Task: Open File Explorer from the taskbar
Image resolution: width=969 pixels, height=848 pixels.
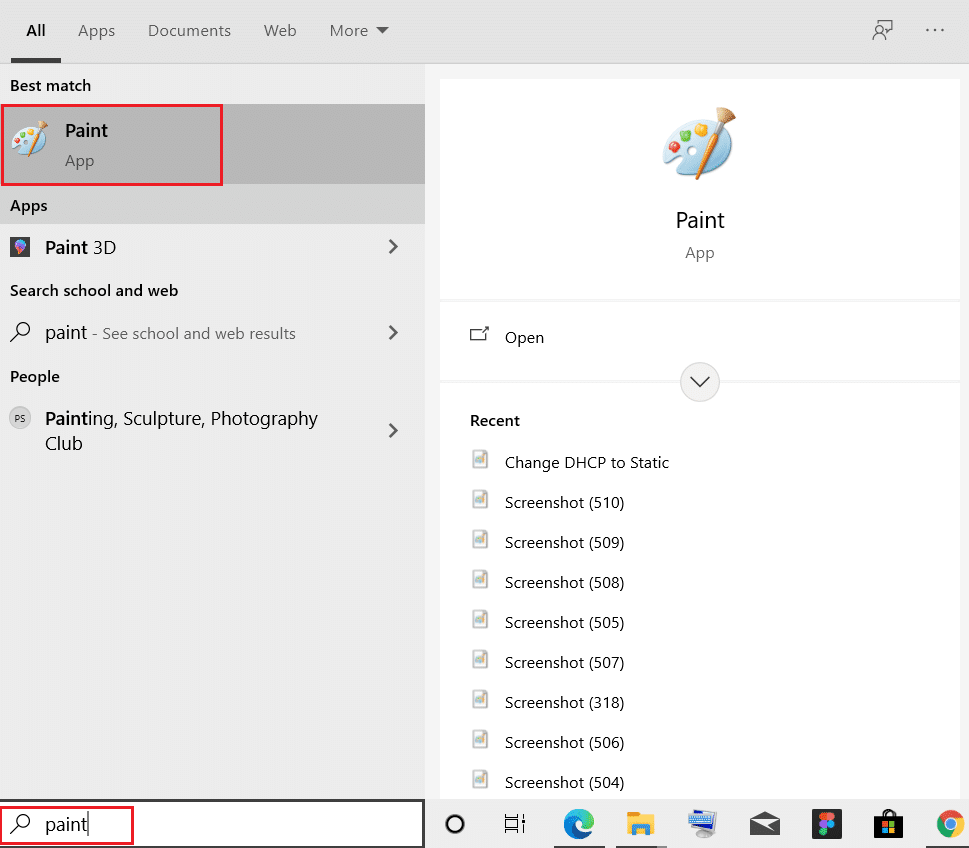Action: click(640, 824)
